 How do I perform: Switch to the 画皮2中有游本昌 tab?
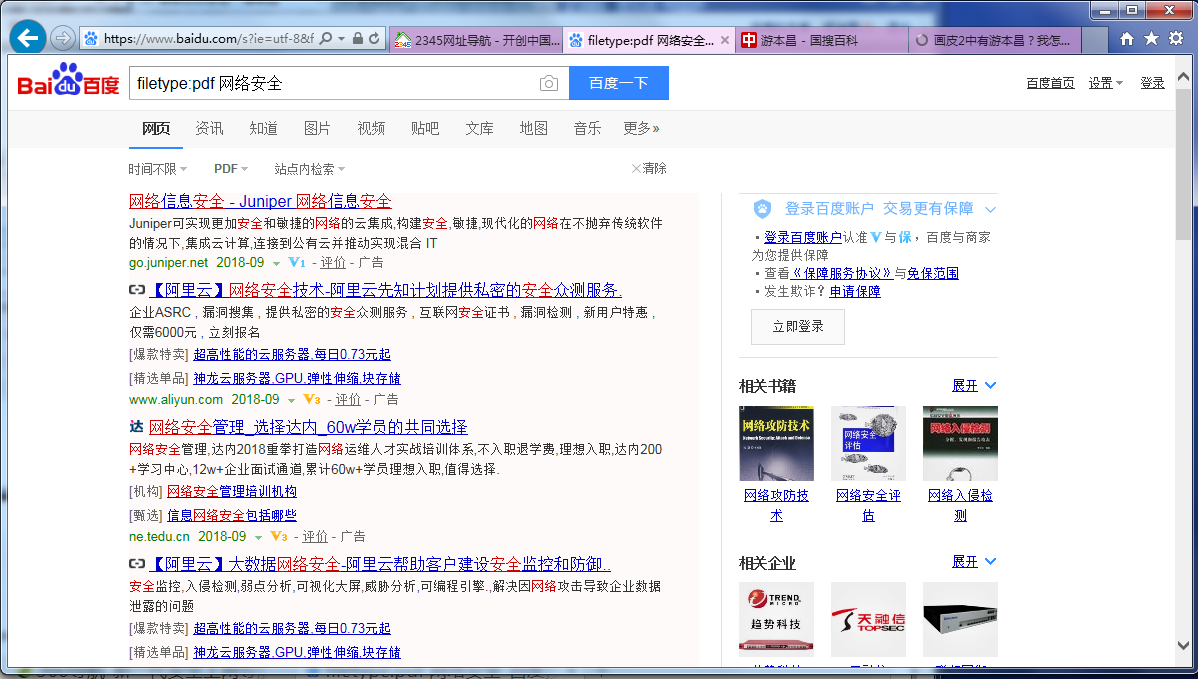(995, 40)
